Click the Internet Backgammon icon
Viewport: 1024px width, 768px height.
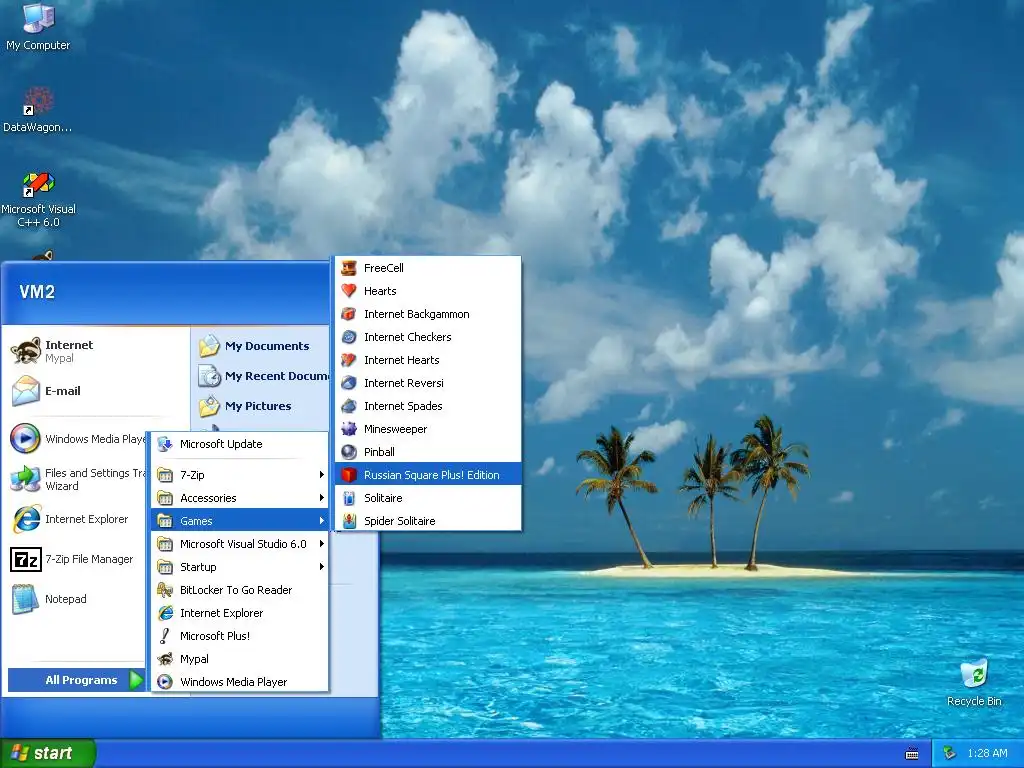click(x=349, y=314)
